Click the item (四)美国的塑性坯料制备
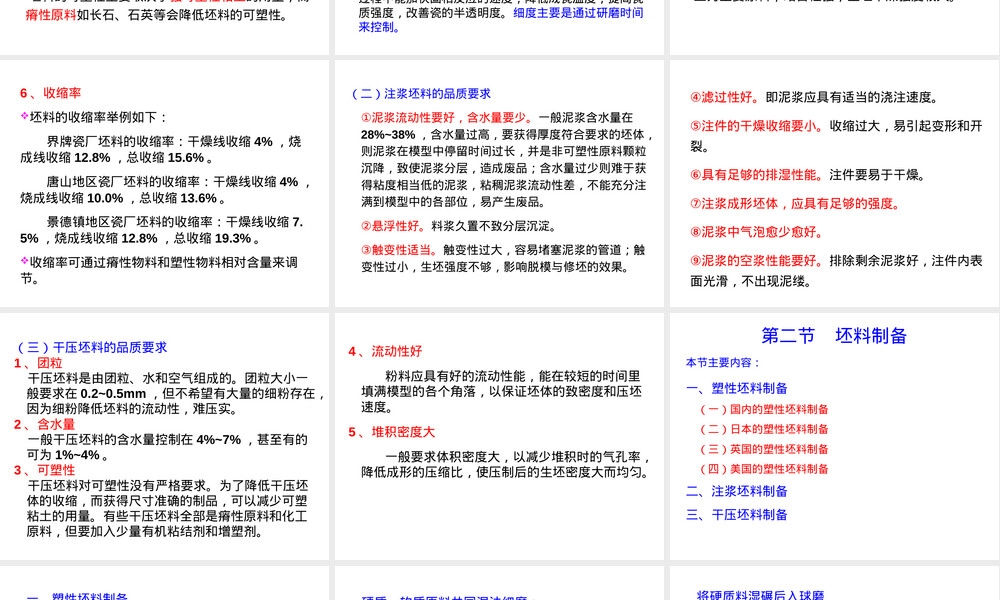 click(x=764, y=469)
